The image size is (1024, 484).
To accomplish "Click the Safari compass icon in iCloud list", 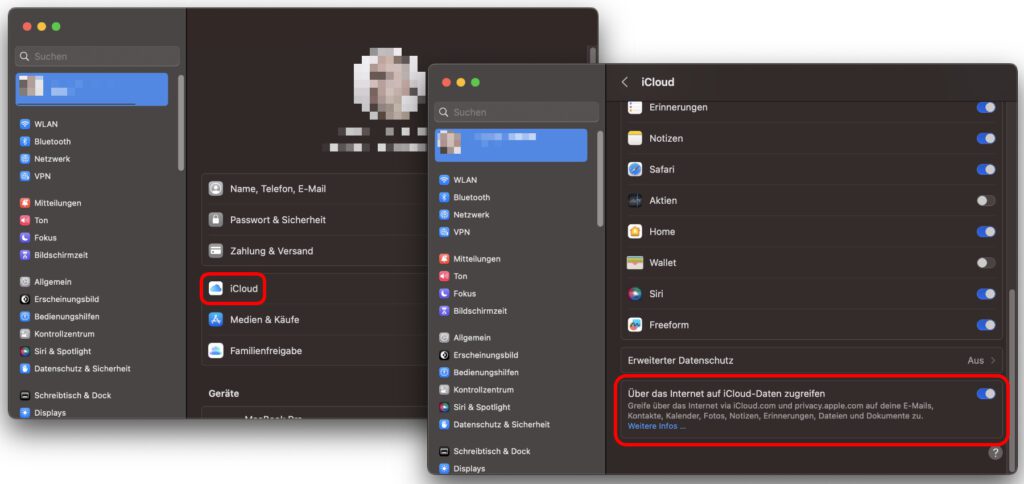I will (x=634, y=169).
